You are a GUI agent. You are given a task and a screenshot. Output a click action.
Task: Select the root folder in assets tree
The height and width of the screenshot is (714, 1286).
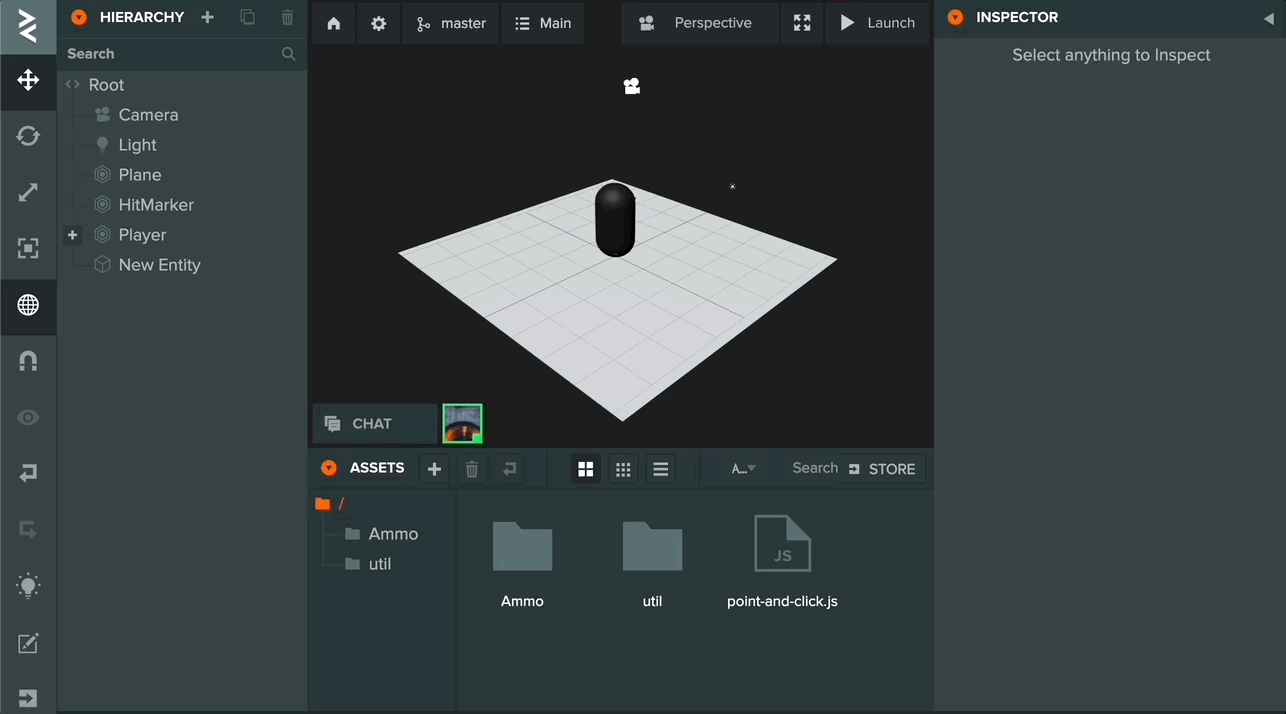(x=330, y=504)
